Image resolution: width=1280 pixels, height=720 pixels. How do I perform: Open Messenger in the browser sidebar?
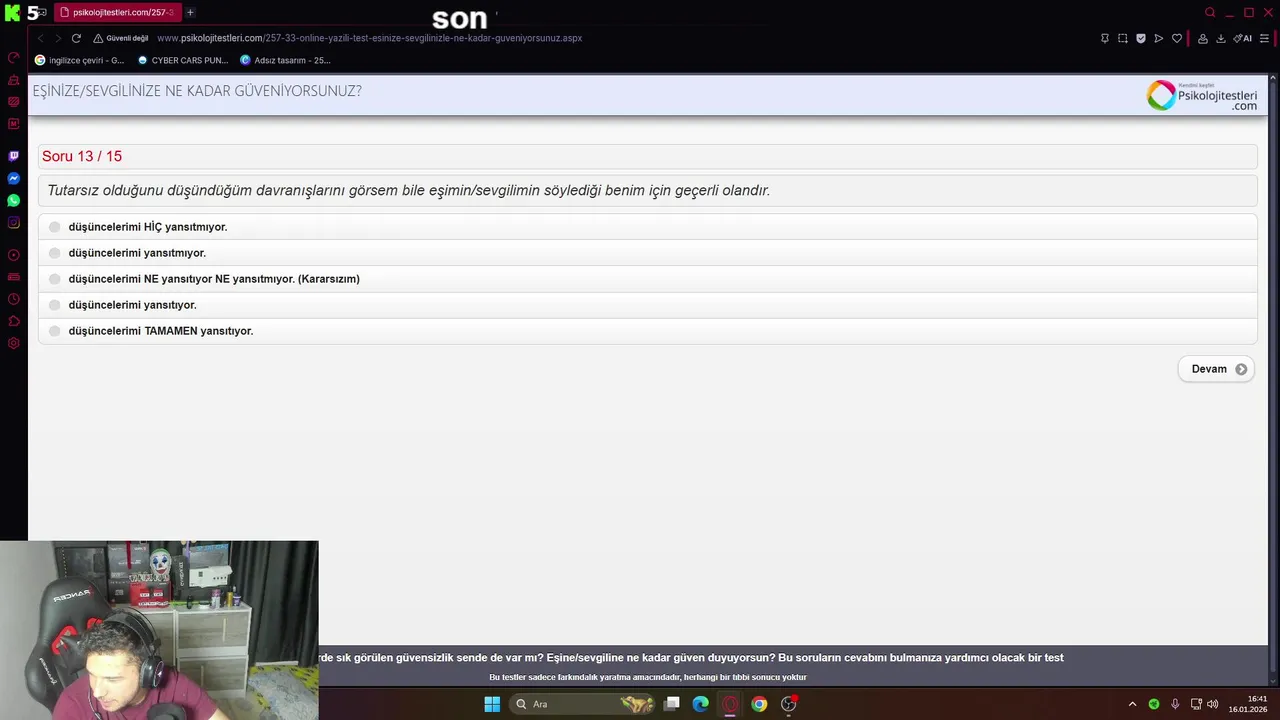(x=14, y=178)
